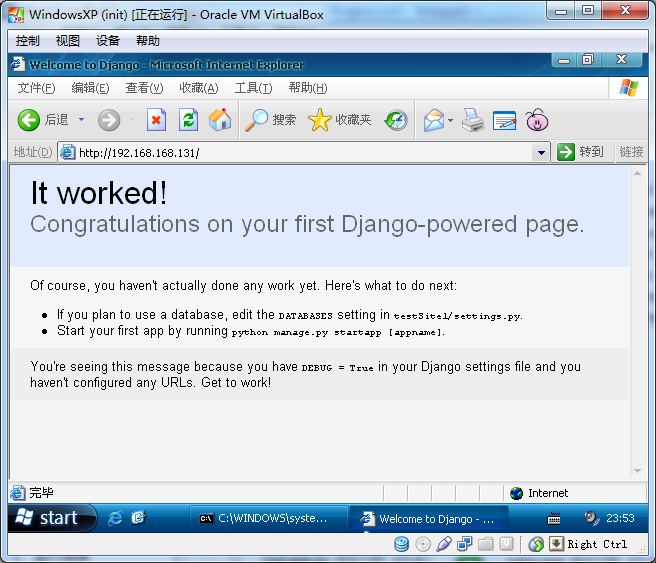Expand the Forward button history dropdown
The height and width of the screenshot is (563, 656).
(132, 120)
